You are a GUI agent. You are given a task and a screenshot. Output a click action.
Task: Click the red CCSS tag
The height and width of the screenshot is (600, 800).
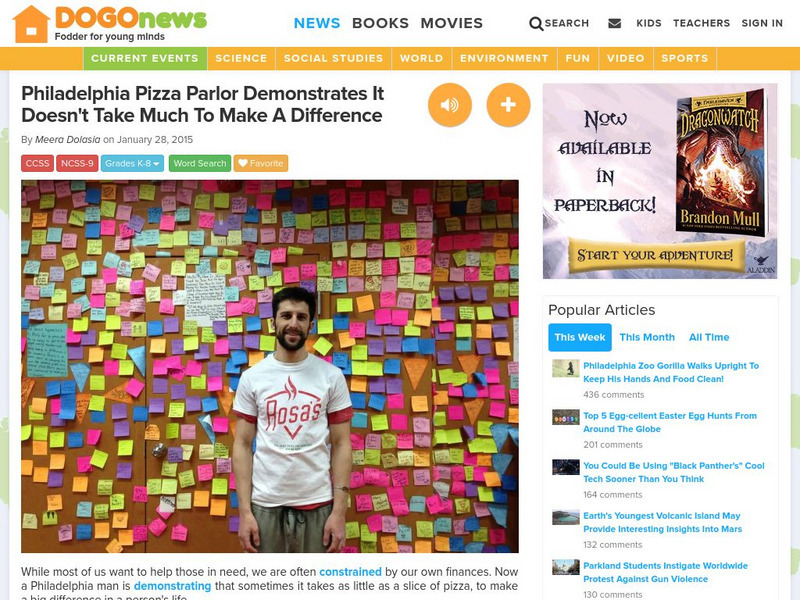coord(37,163)
